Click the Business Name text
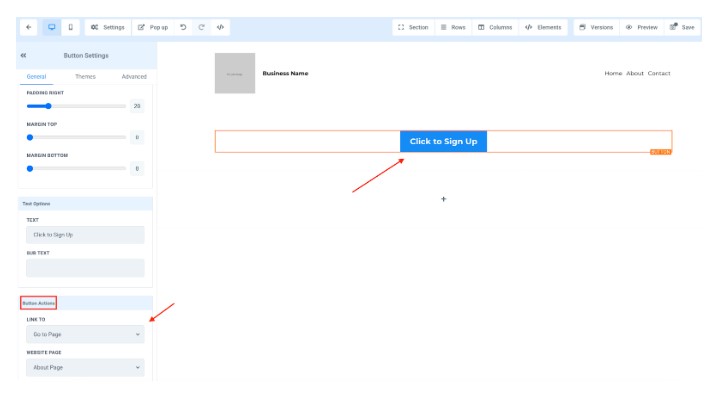The image size is (712, 399). [285, 73]
